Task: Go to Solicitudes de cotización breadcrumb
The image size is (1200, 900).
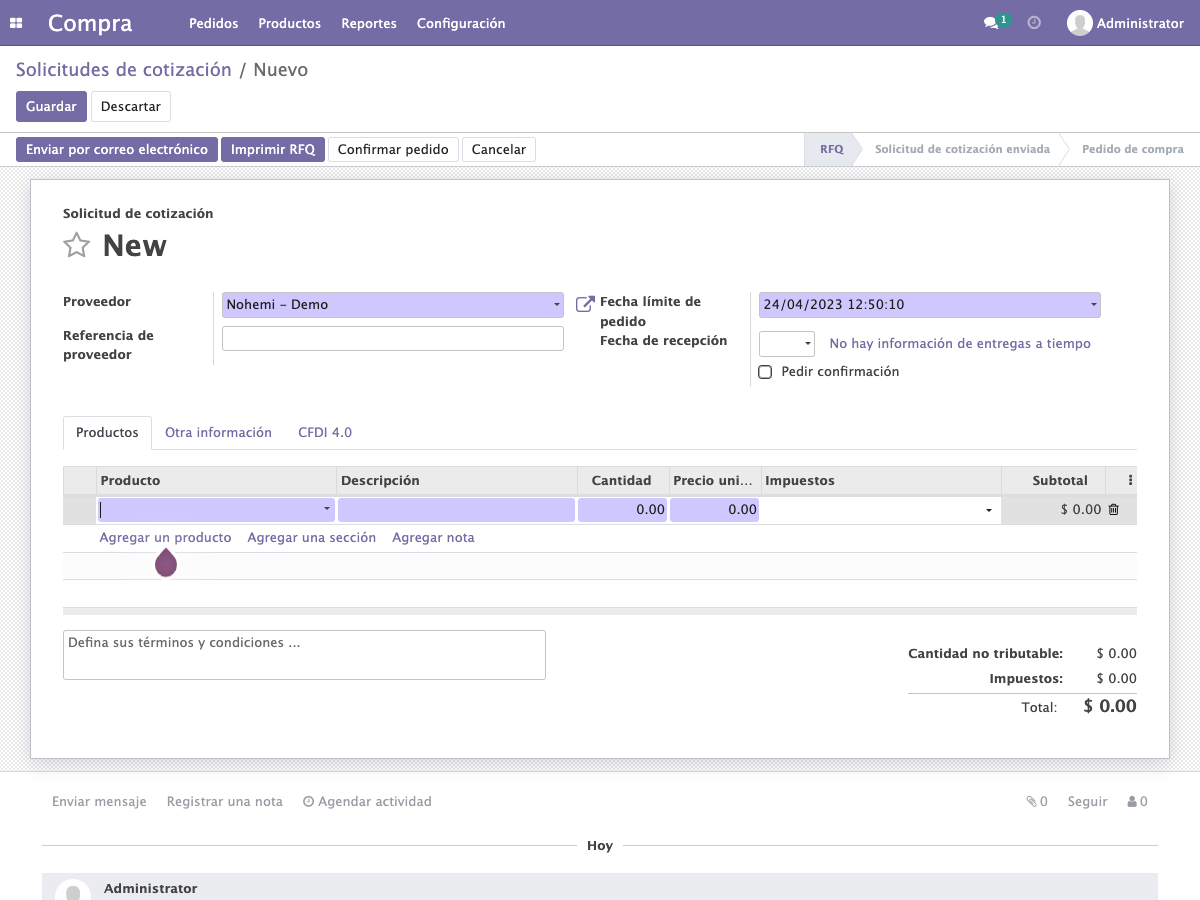Action: coord(124,70)
